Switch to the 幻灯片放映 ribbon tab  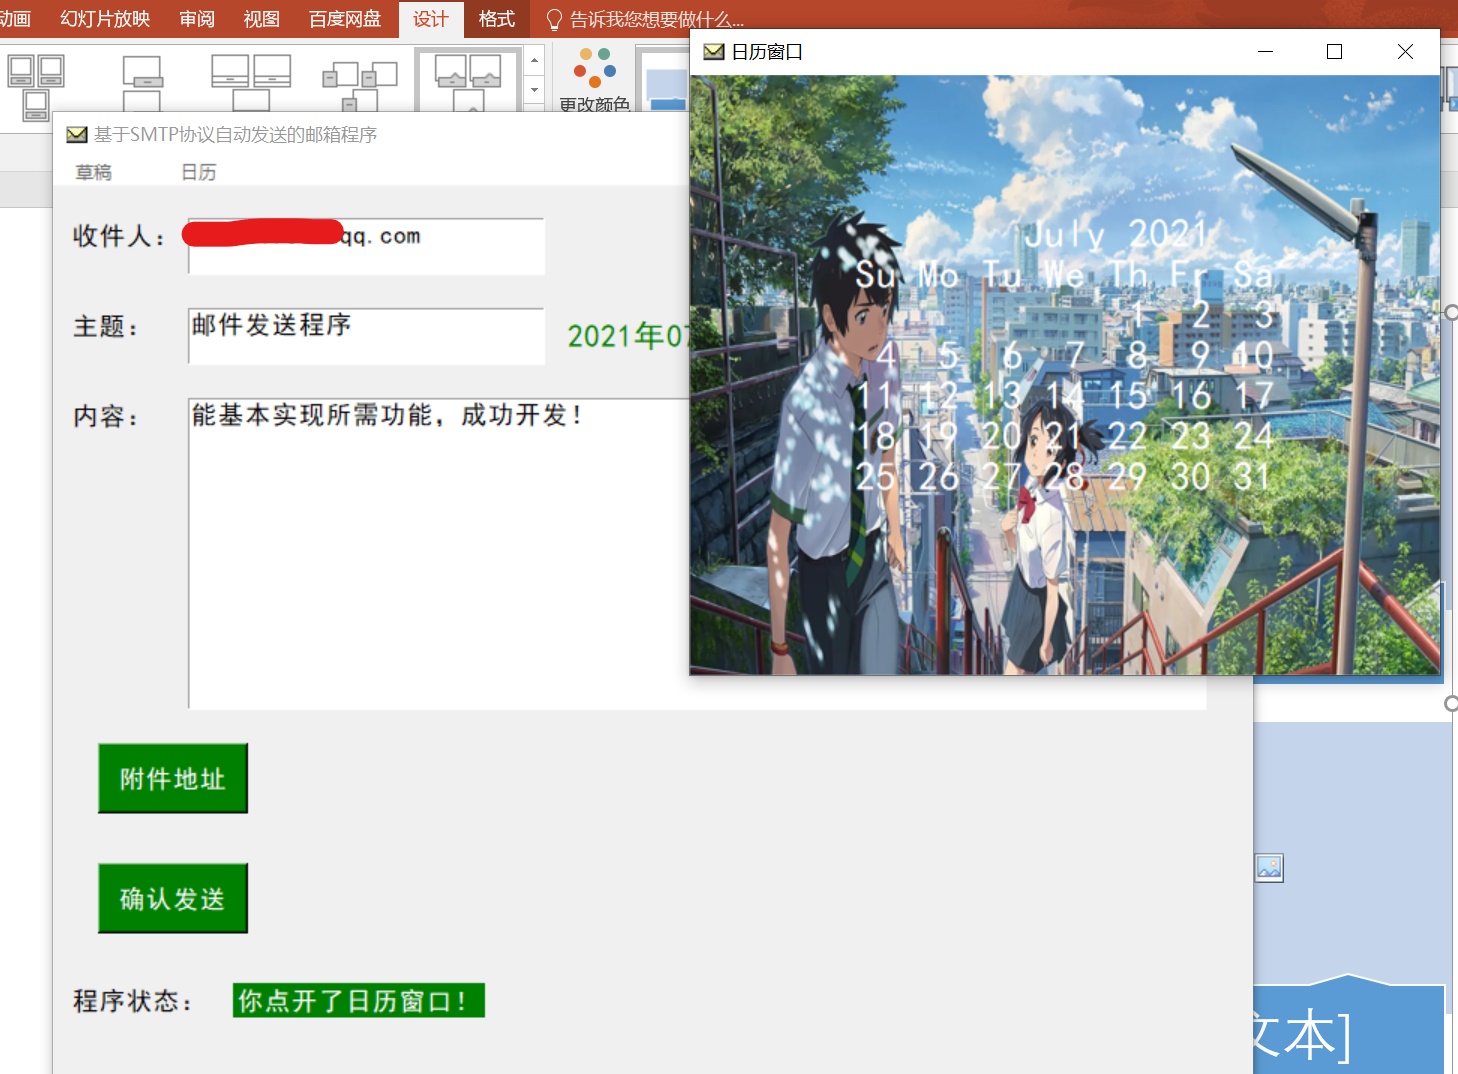pos(105,19)
